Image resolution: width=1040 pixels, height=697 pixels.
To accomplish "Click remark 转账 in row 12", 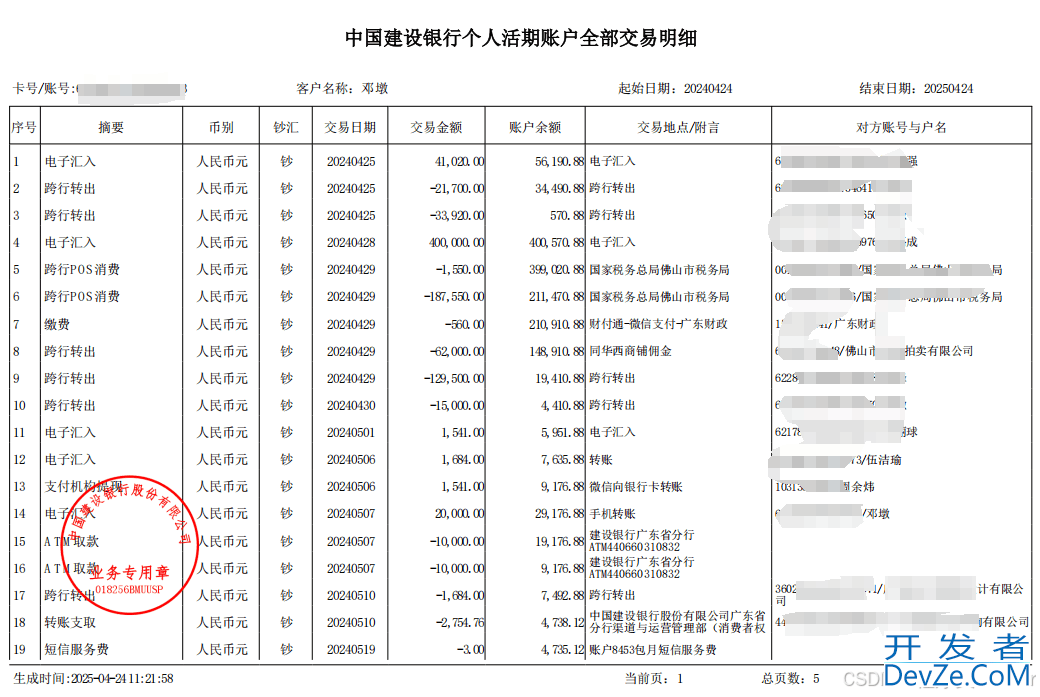I will tap(601, 460).
